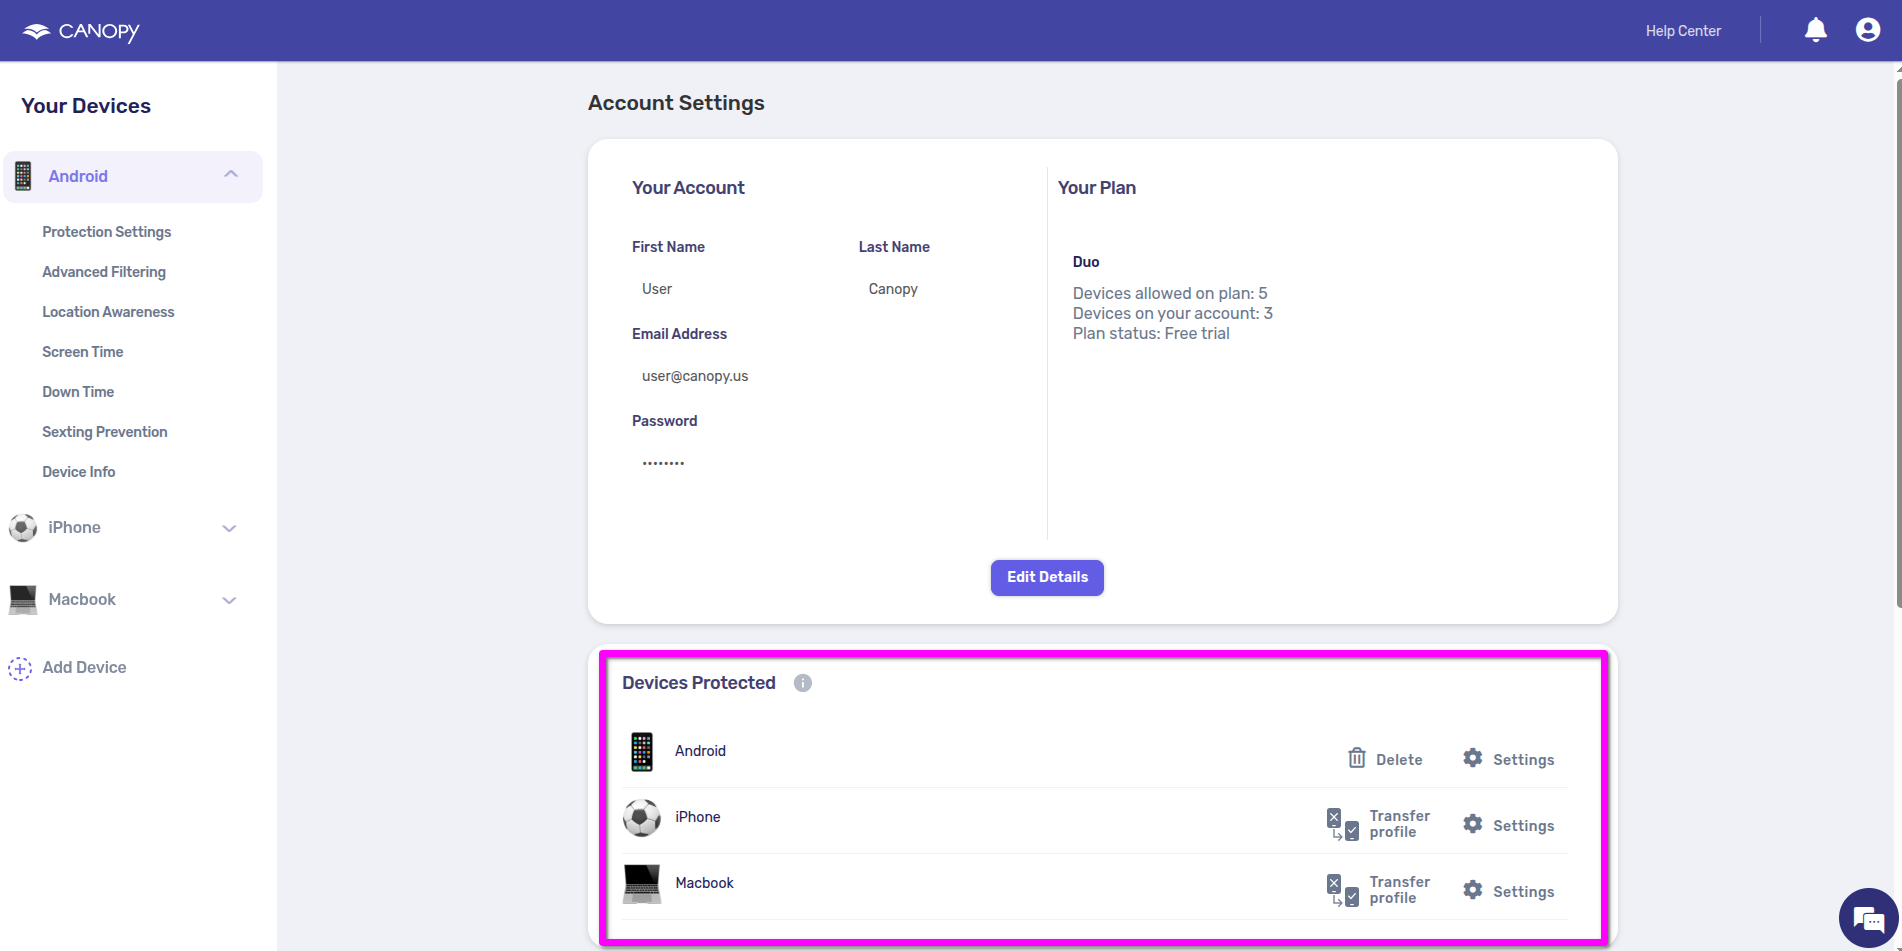Click the Android device image in Devices Protected
Viewport: 1902px width, 951px height.
[x=642, y=752]
